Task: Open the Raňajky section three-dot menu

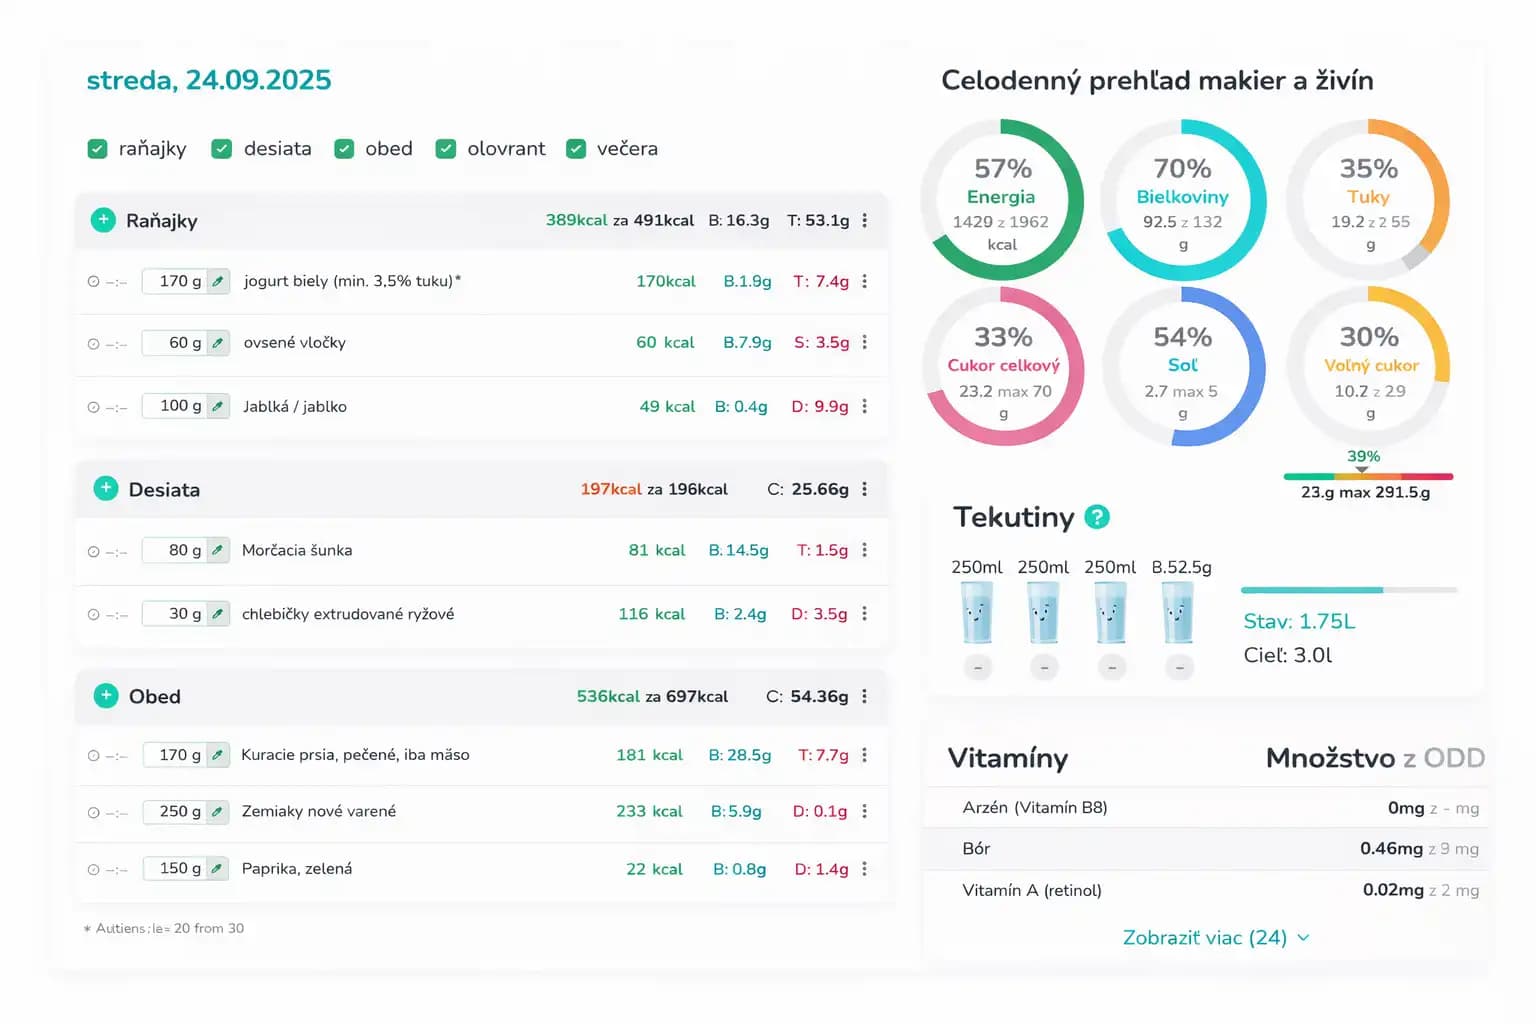Action: point(865,220)
